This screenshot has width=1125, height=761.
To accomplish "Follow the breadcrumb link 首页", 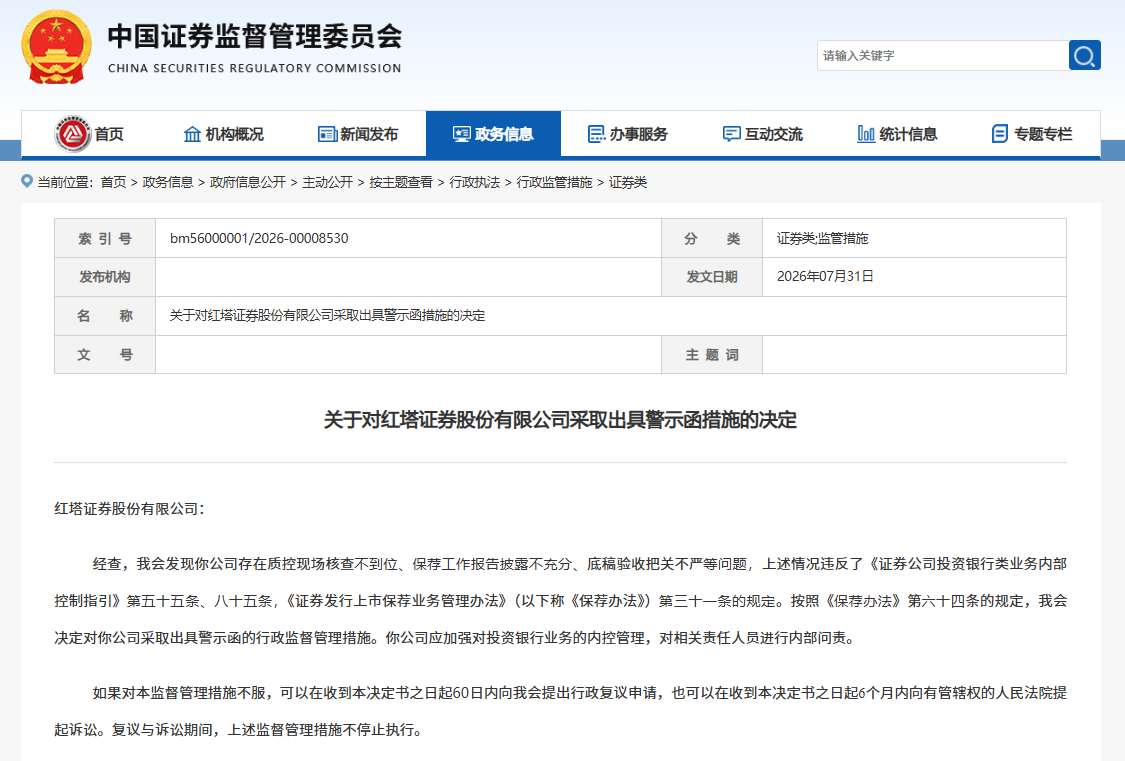I will coord(113,182).
